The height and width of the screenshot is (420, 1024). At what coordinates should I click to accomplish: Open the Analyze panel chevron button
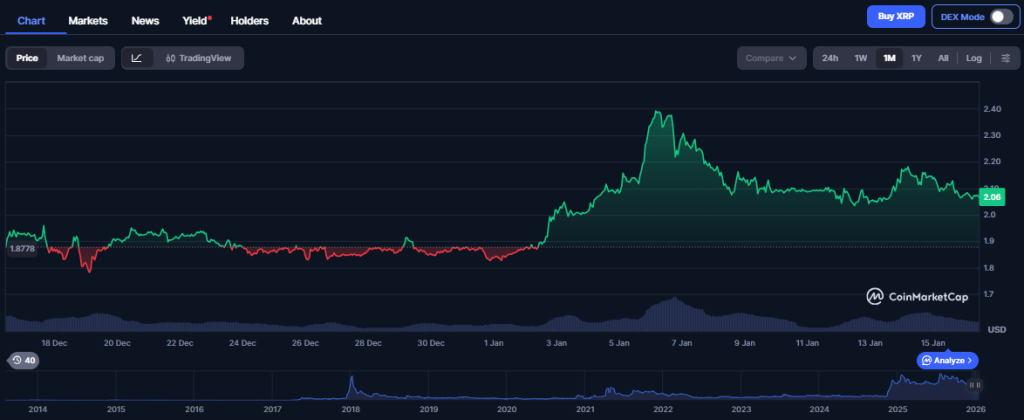[947, 360]
